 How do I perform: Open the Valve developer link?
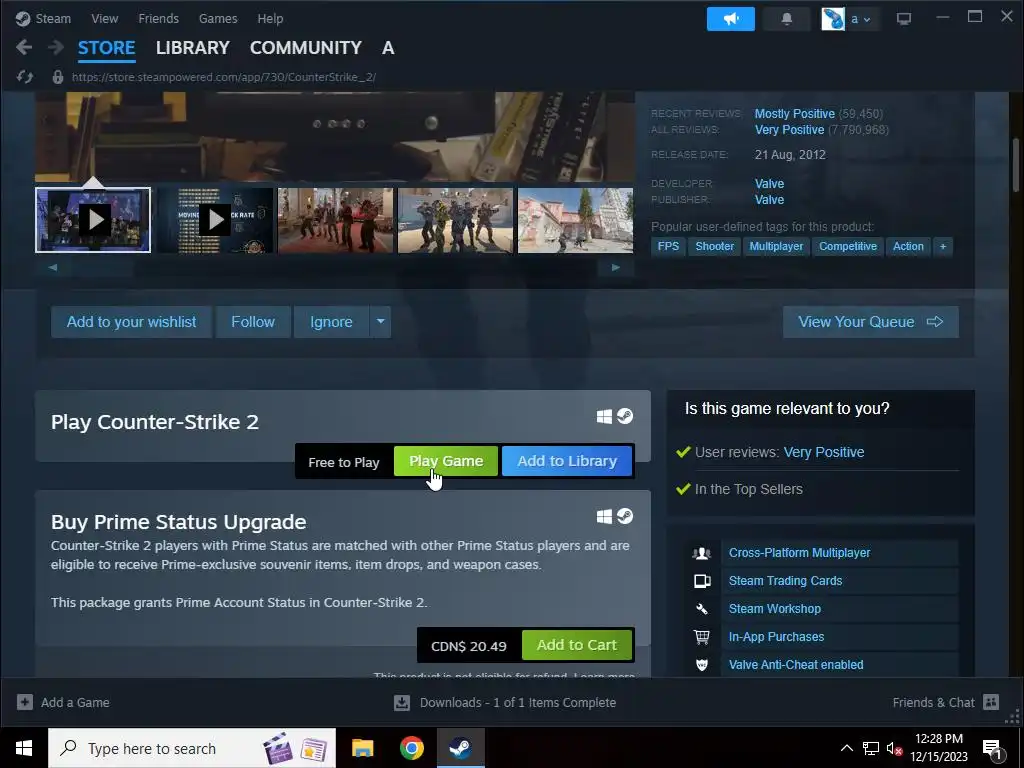pos(769,184)
